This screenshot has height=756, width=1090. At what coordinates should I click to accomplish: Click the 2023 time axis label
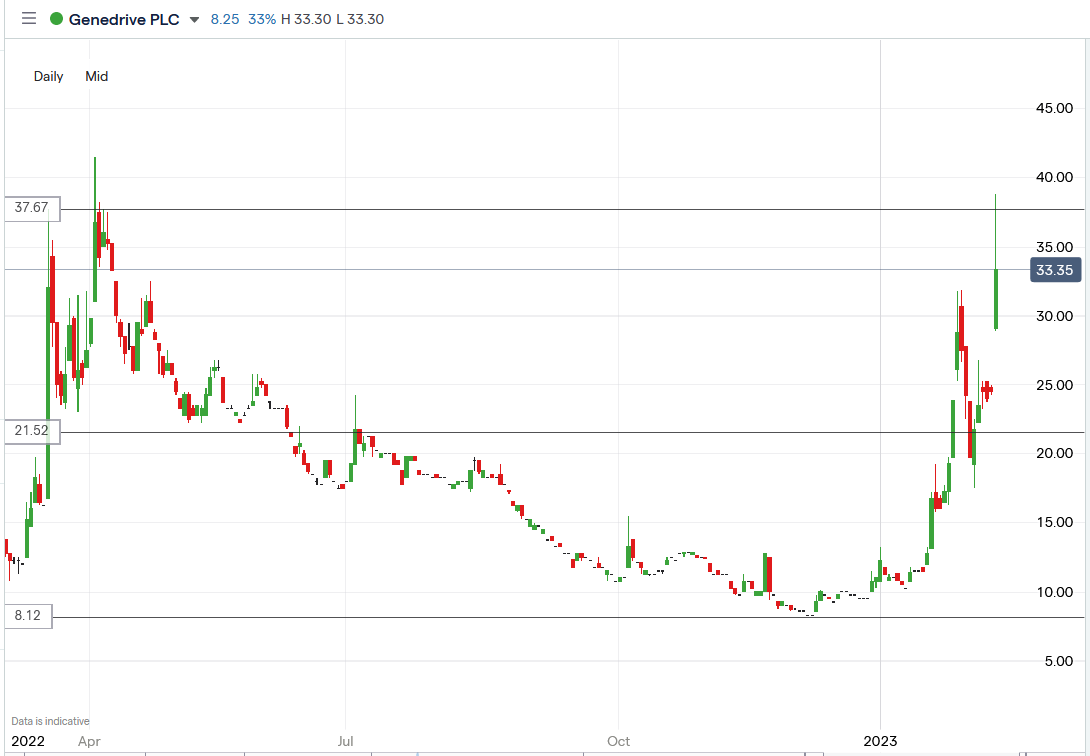click(x=881, y=741)
